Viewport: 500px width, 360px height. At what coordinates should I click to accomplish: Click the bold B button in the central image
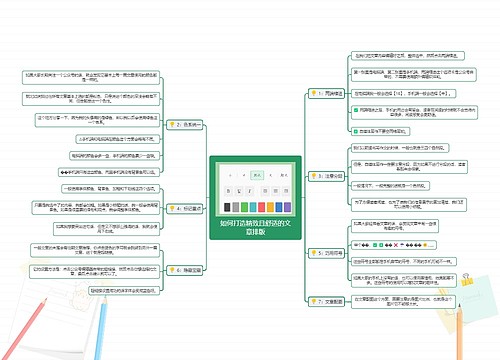[x=228, y=191]
